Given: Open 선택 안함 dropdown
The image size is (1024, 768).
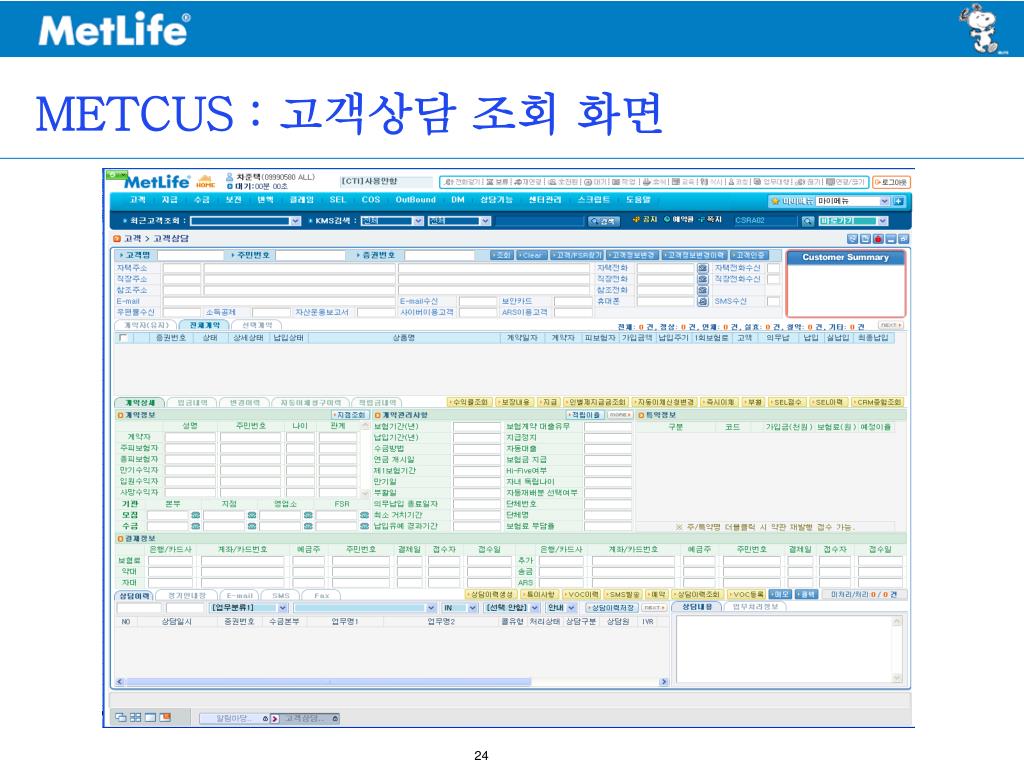Looking at the screenshot, I should [511, 608].
